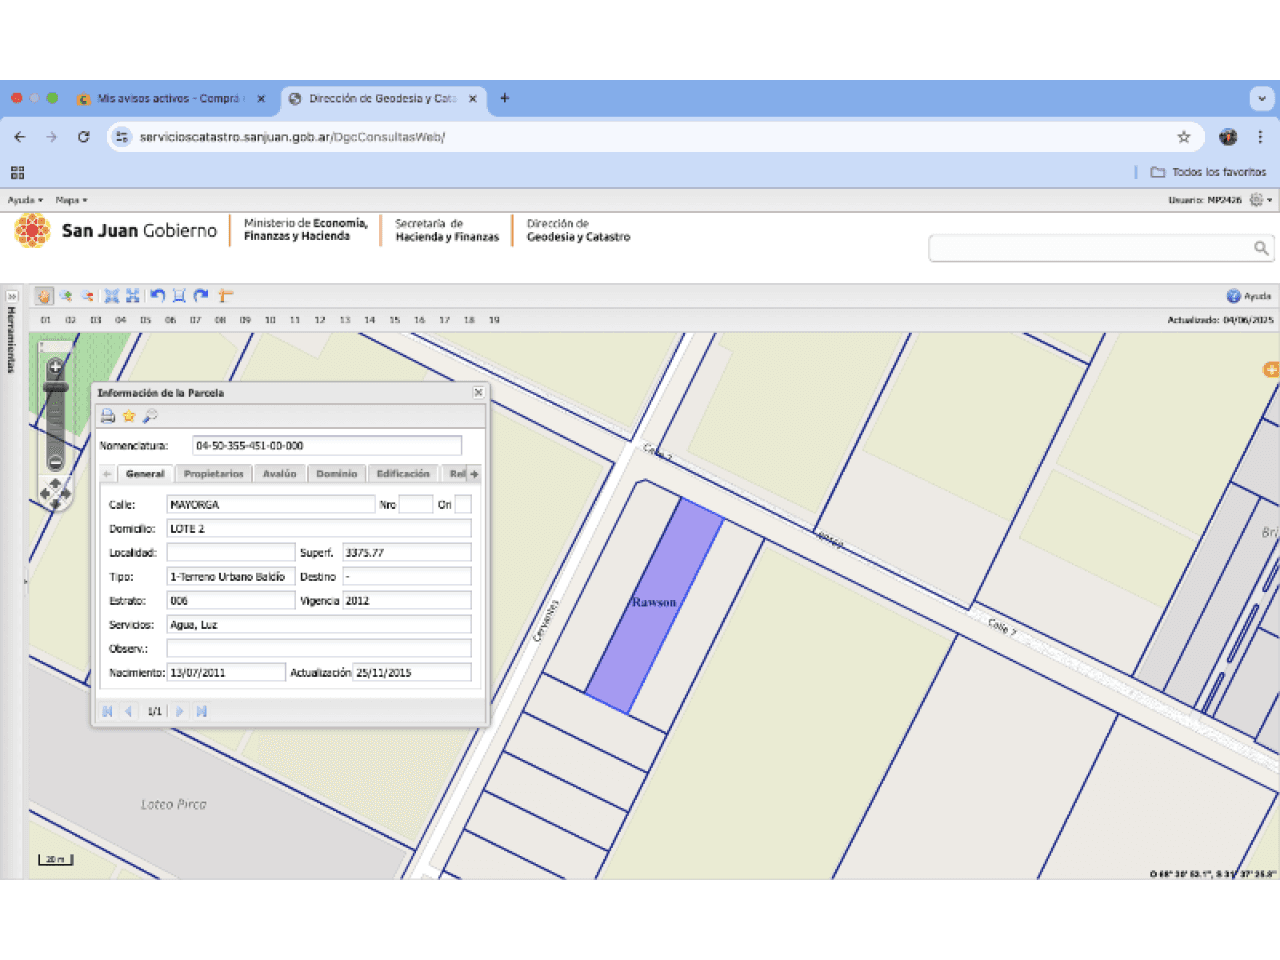This screenshot has width=1280, height=960.
Task: Click the star favorite icon in parcel panel
Action: pos(129,416)
